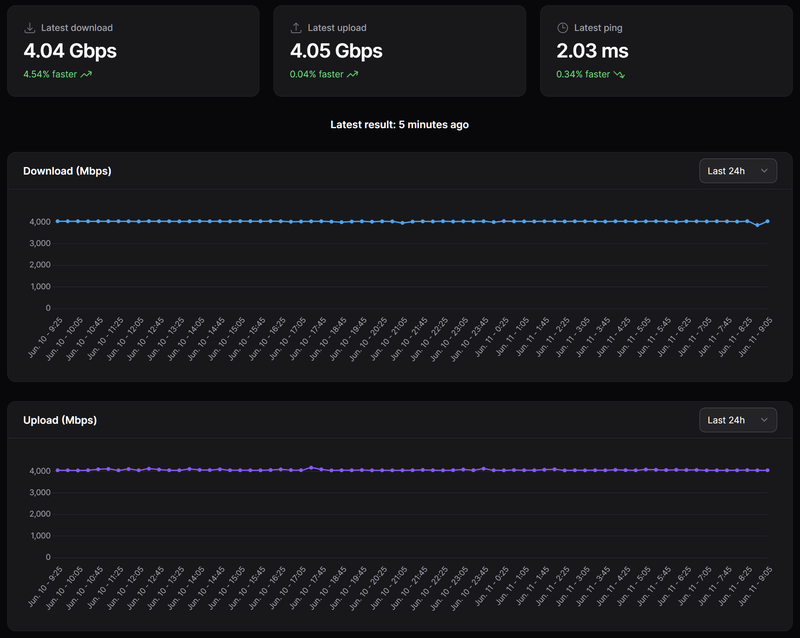The height and width of the screenshot is (638, 800).
Task: Click the "Latest result: 5 minutes ago" text
Action: click(x=400, y=125)
